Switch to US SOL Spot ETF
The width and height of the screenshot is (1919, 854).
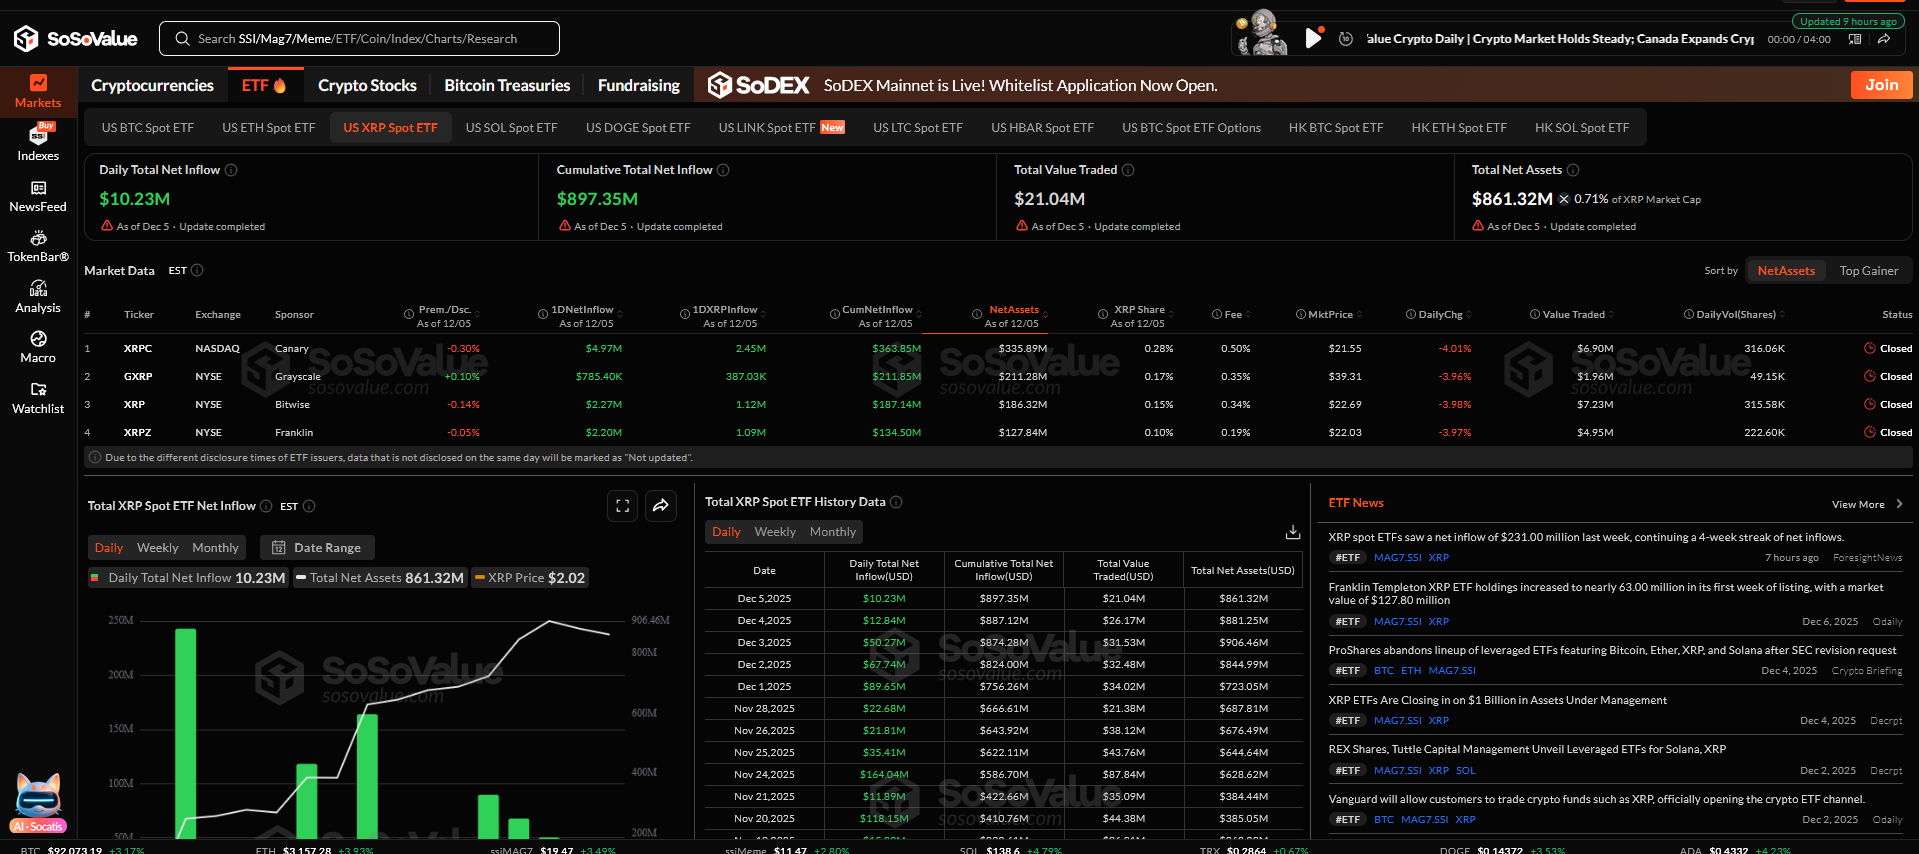click(511, 128)
